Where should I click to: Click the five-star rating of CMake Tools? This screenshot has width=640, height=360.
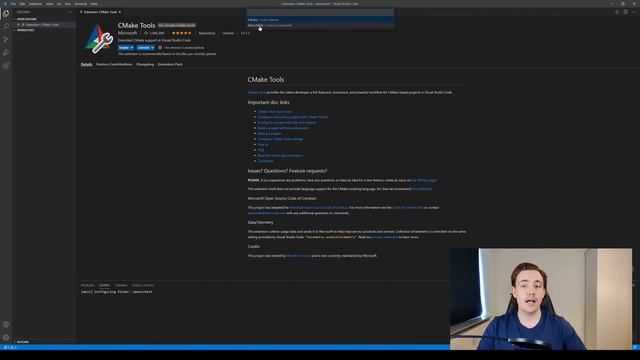[182, 33]
